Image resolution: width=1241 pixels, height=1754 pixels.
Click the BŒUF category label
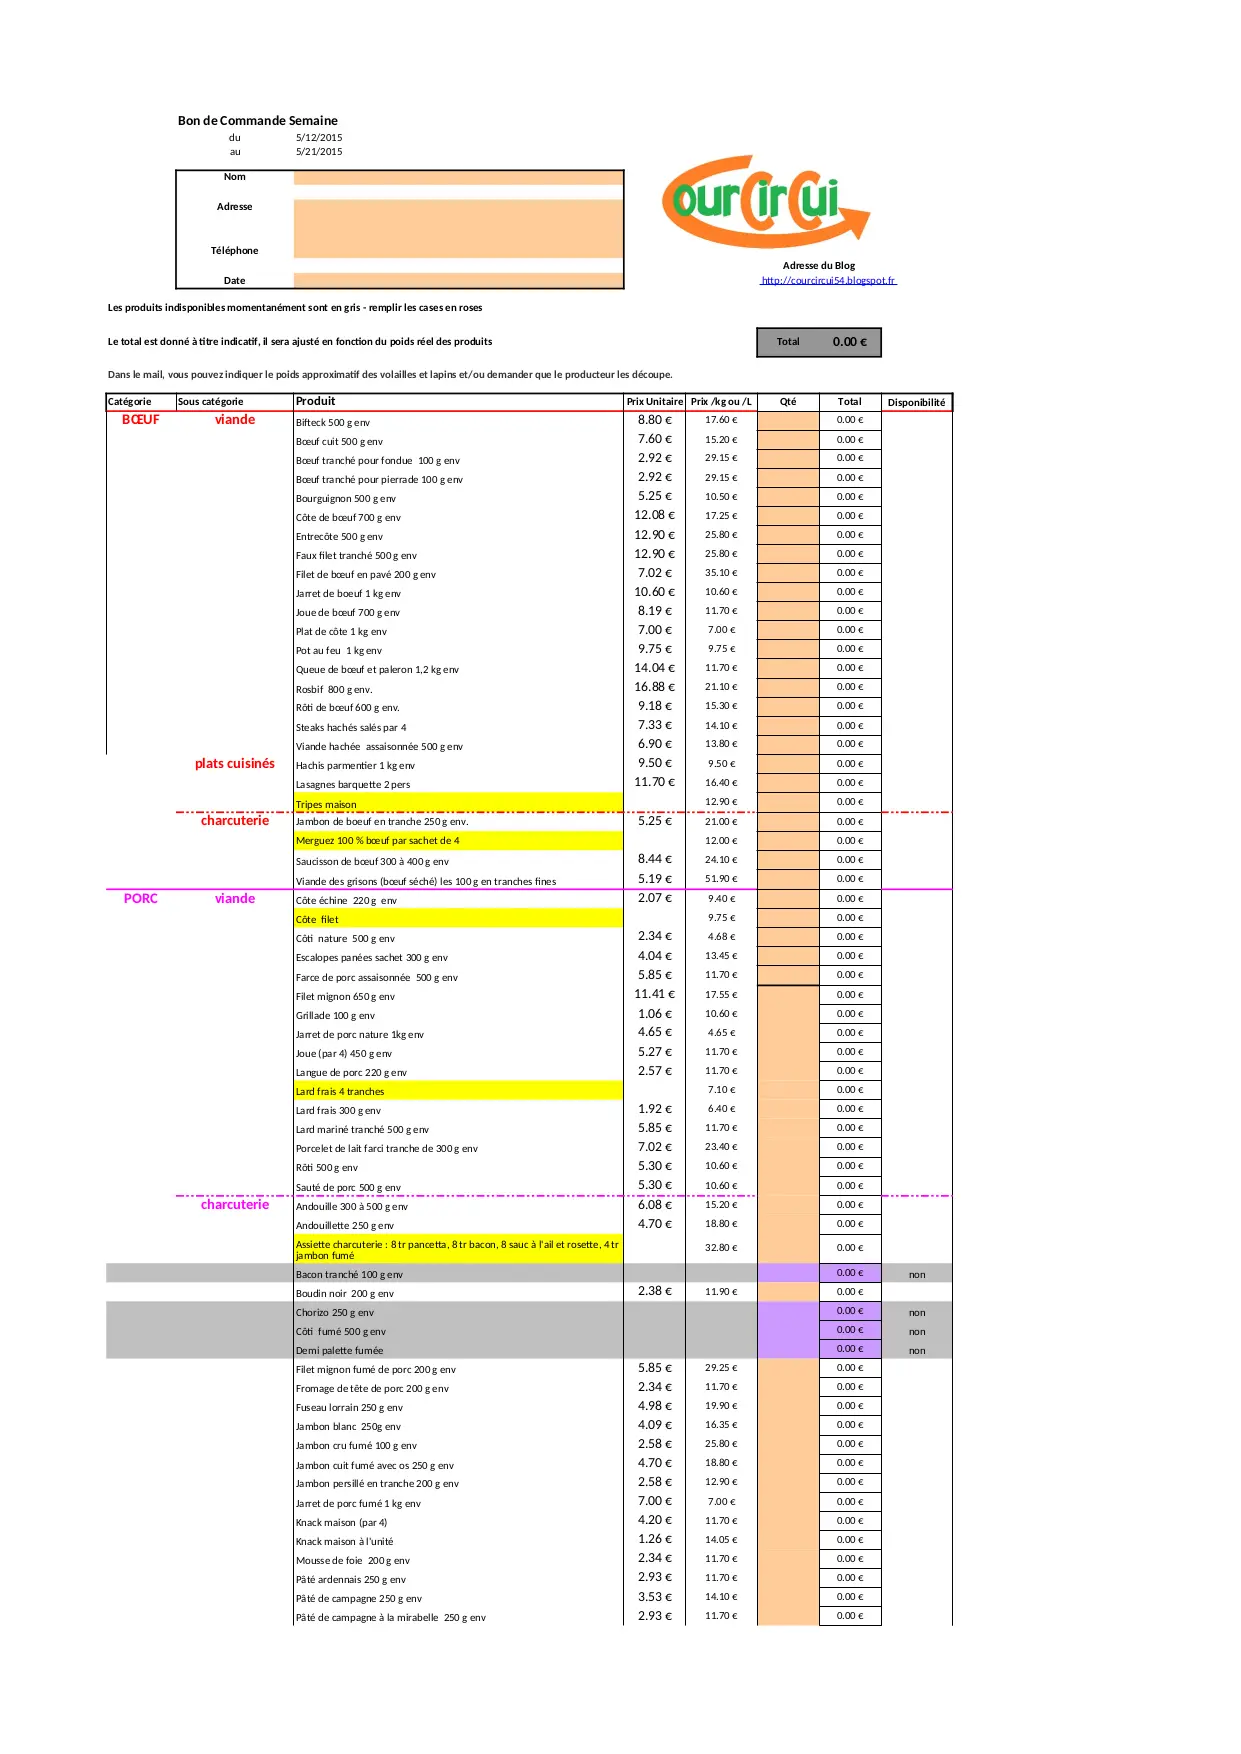(140, 420)
